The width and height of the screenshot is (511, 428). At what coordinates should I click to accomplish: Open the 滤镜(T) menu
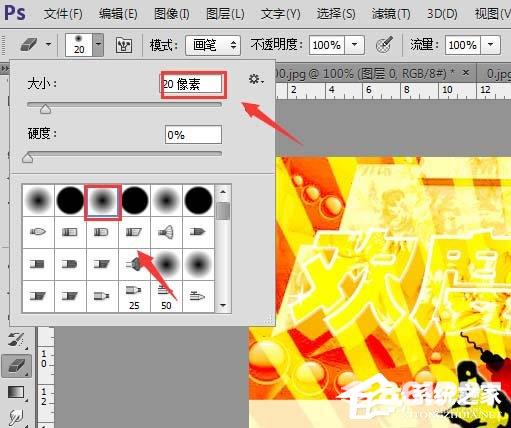pos(391,14)
